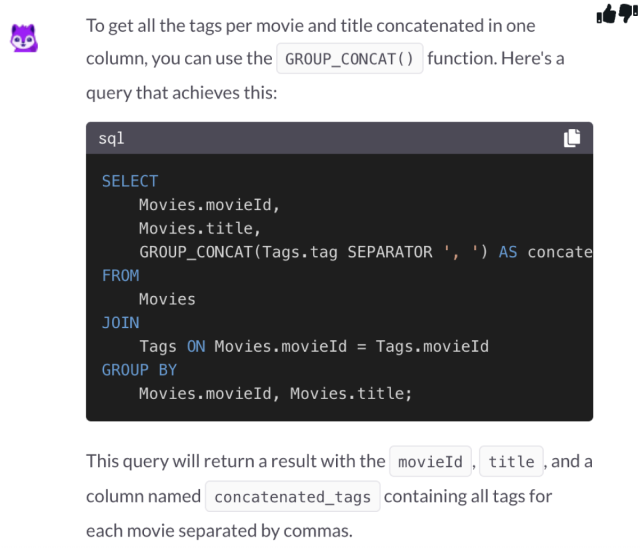Click the GROUP BY keyword in the code
The width and height of the screenshot is (640, 552).
[139, 370]
